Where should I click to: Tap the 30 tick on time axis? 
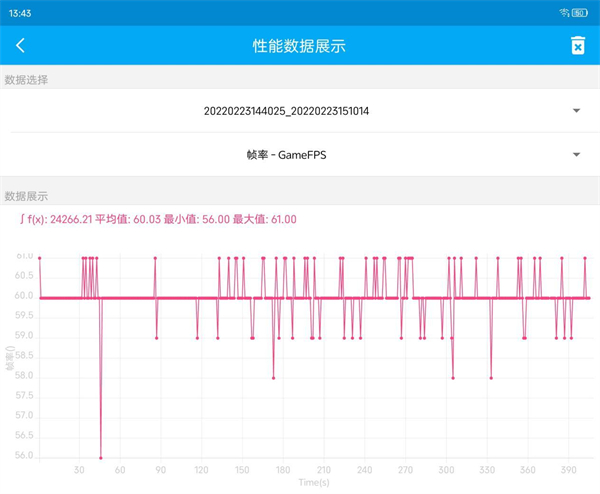79,468
